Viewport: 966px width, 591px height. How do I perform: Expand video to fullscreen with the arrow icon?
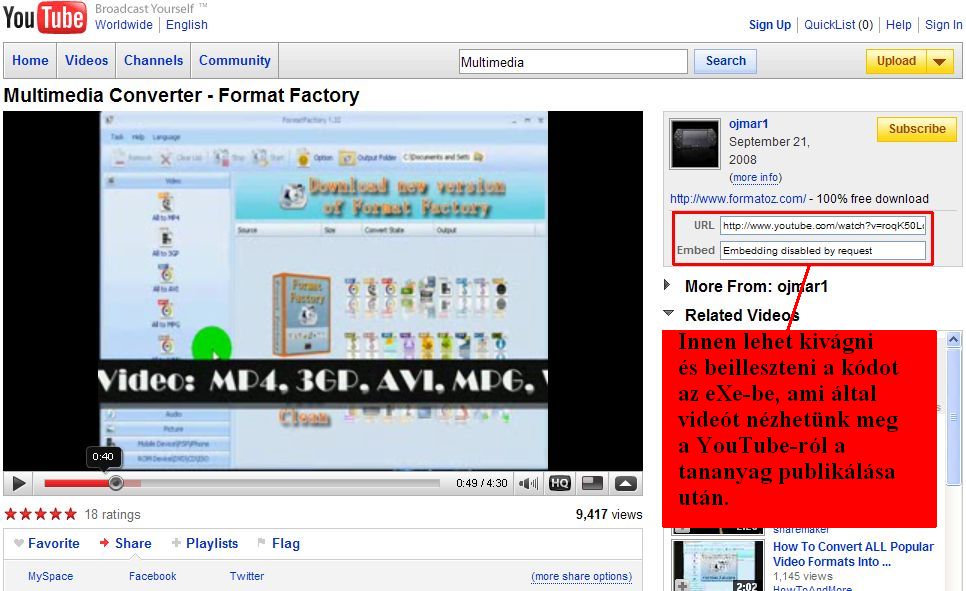(625, 483)
